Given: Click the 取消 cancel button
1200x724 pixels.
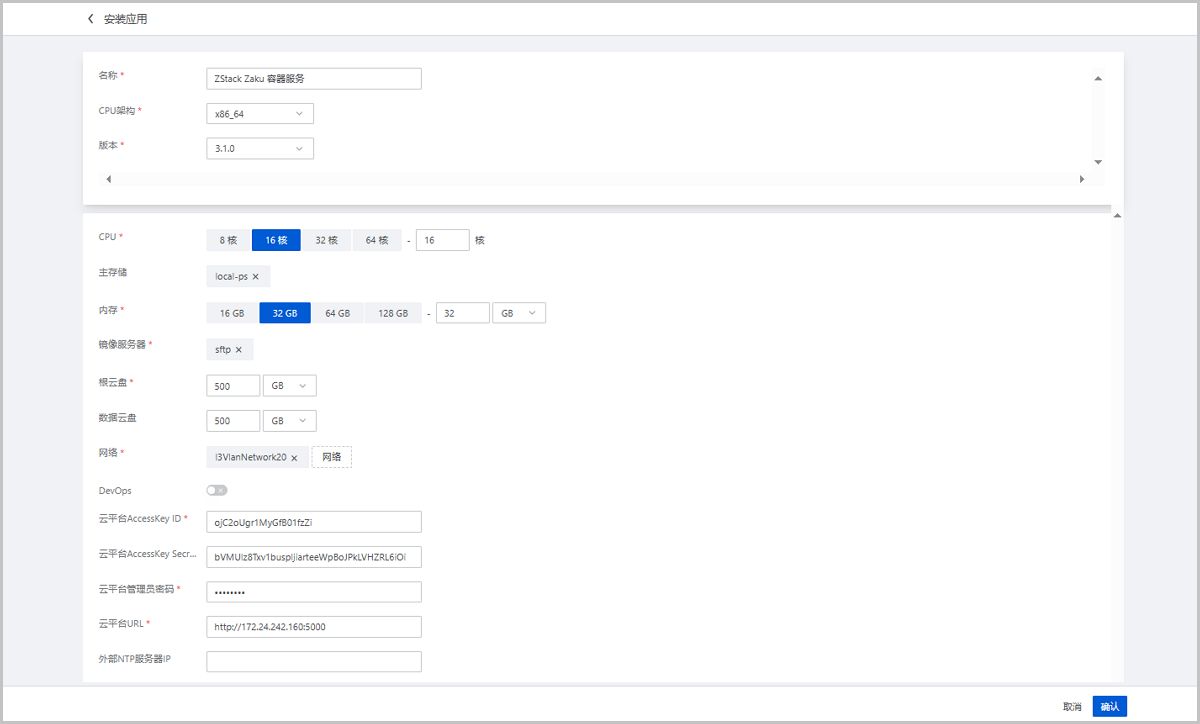Looking at the screenshot, I should click(x=1072, y=706).
